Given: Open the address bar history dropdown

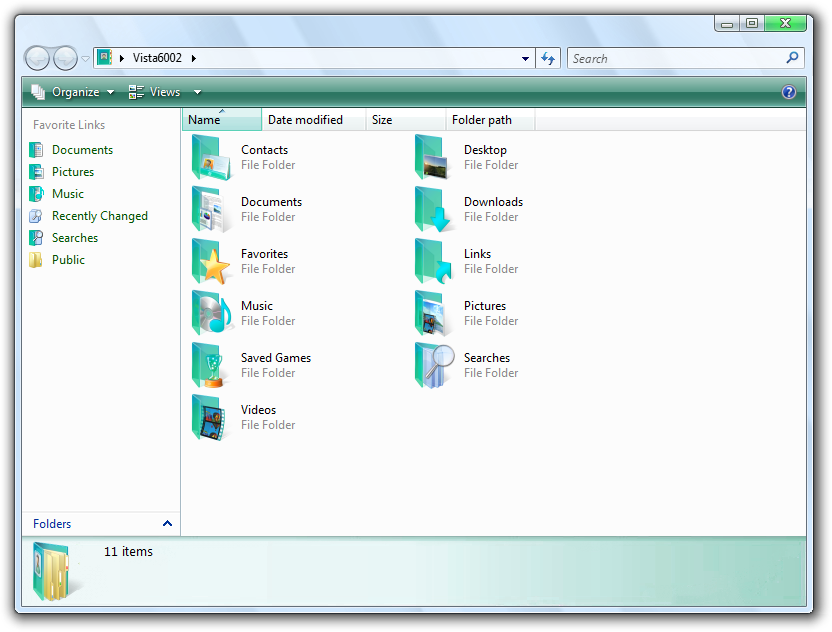Looking at the screenshot, I should pos(526,58).
